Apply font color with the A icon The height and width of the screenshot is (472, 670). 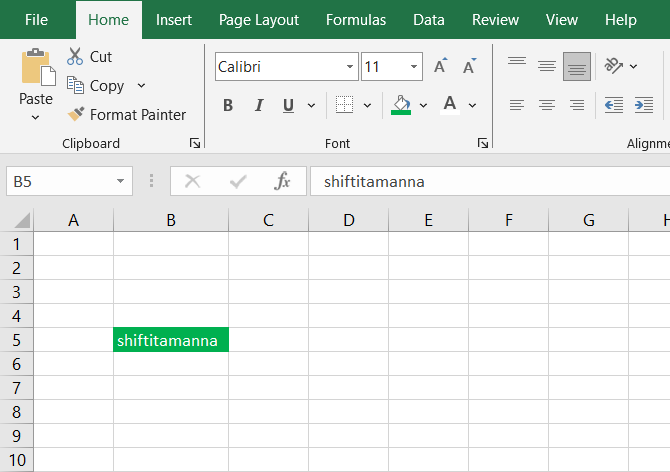[450, 105]
